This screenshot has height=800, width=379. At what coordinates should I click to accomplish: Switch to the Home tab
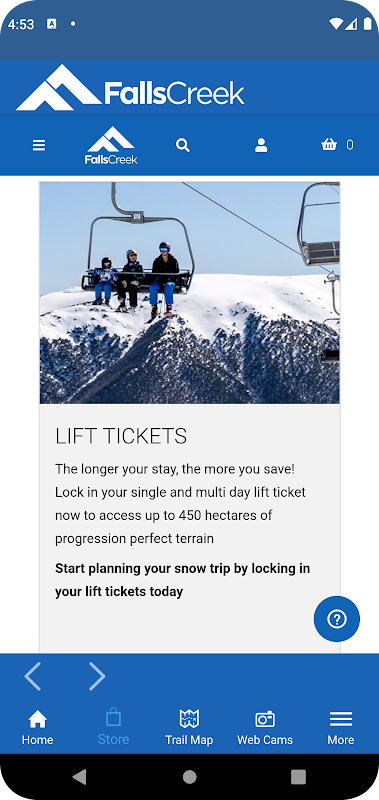click(38, 727)
